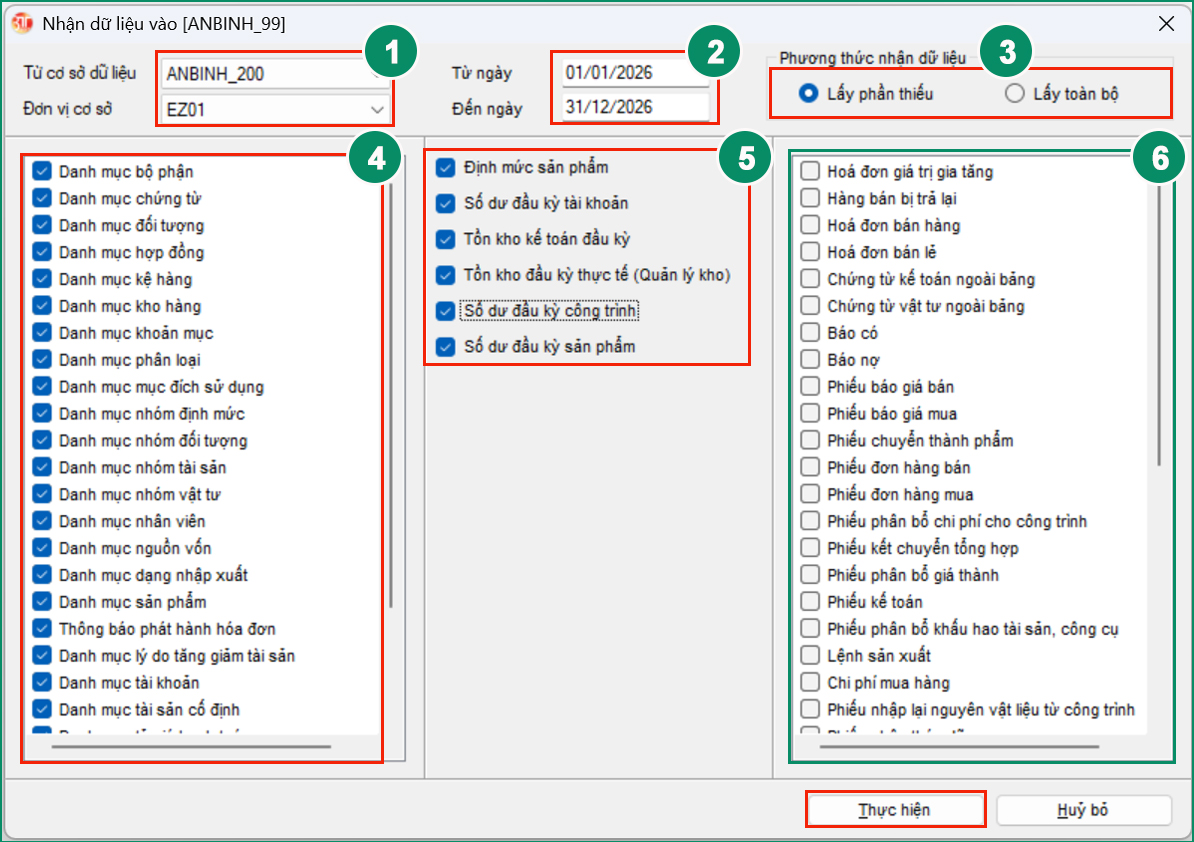Enable 'Phiếu kế toán' checkbox
This screenshot has width=1194, height=842.
click(x=810, y=602)
